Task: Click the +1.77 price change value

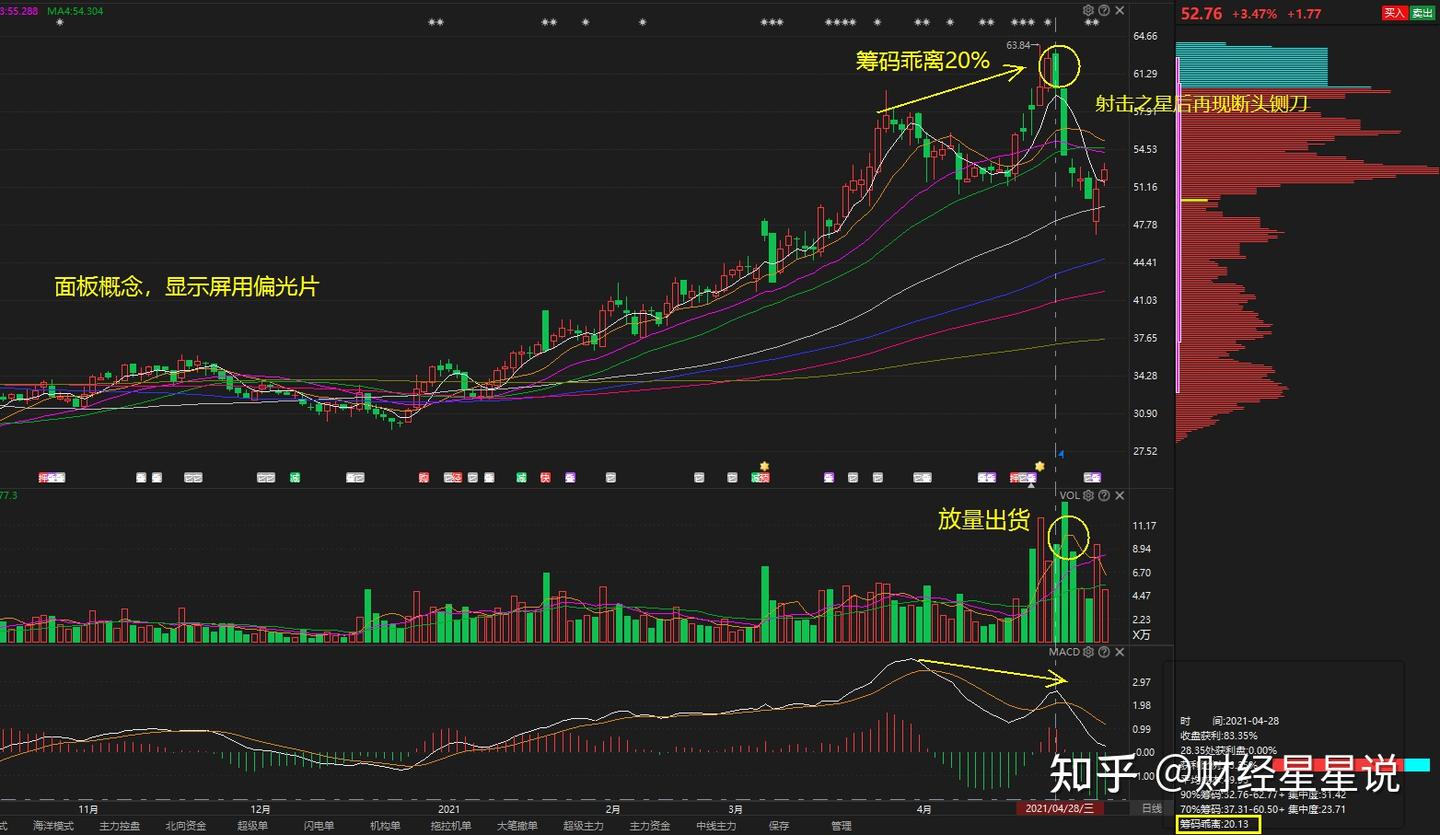Action: (x=1304, y=14)
